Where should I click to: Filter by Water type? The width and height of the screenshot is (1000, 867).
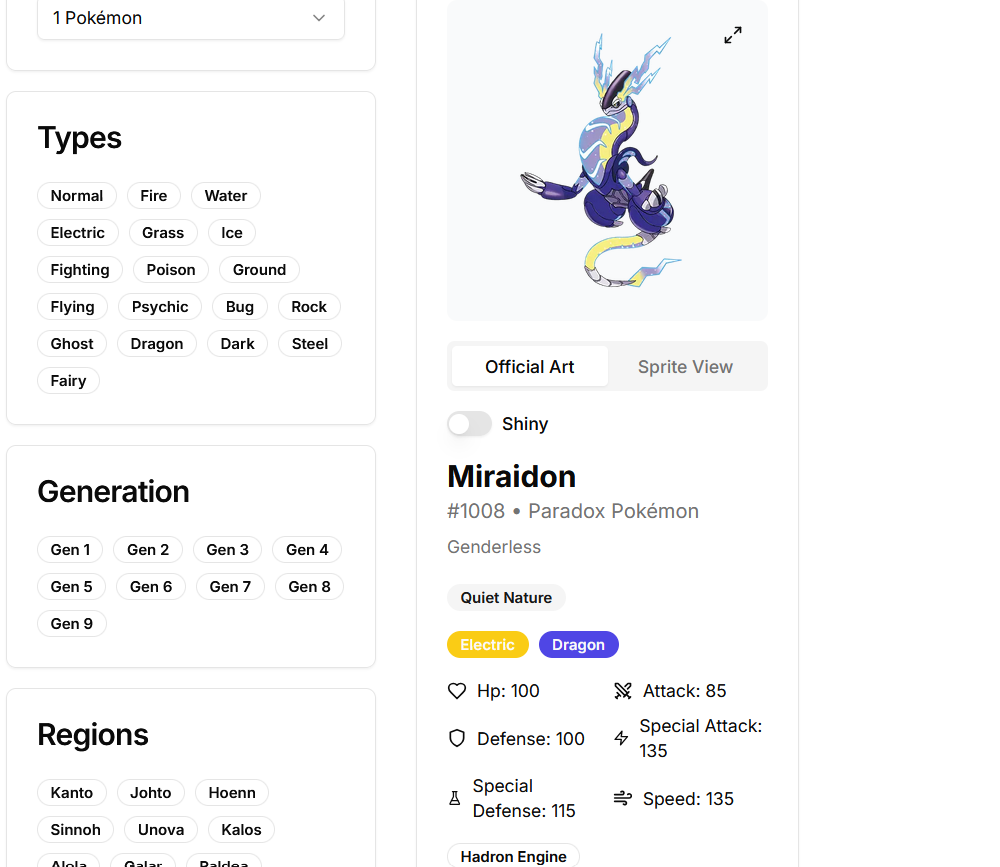226,196
